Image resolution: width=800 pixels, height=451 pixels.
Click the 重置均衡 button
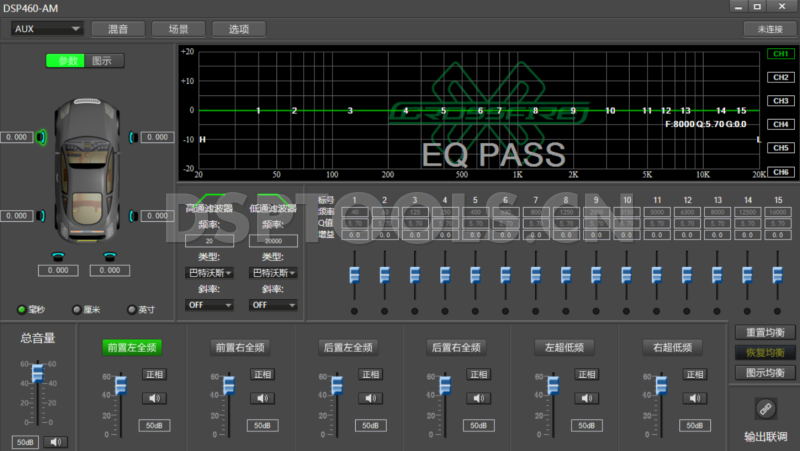[x=765, y=333]
